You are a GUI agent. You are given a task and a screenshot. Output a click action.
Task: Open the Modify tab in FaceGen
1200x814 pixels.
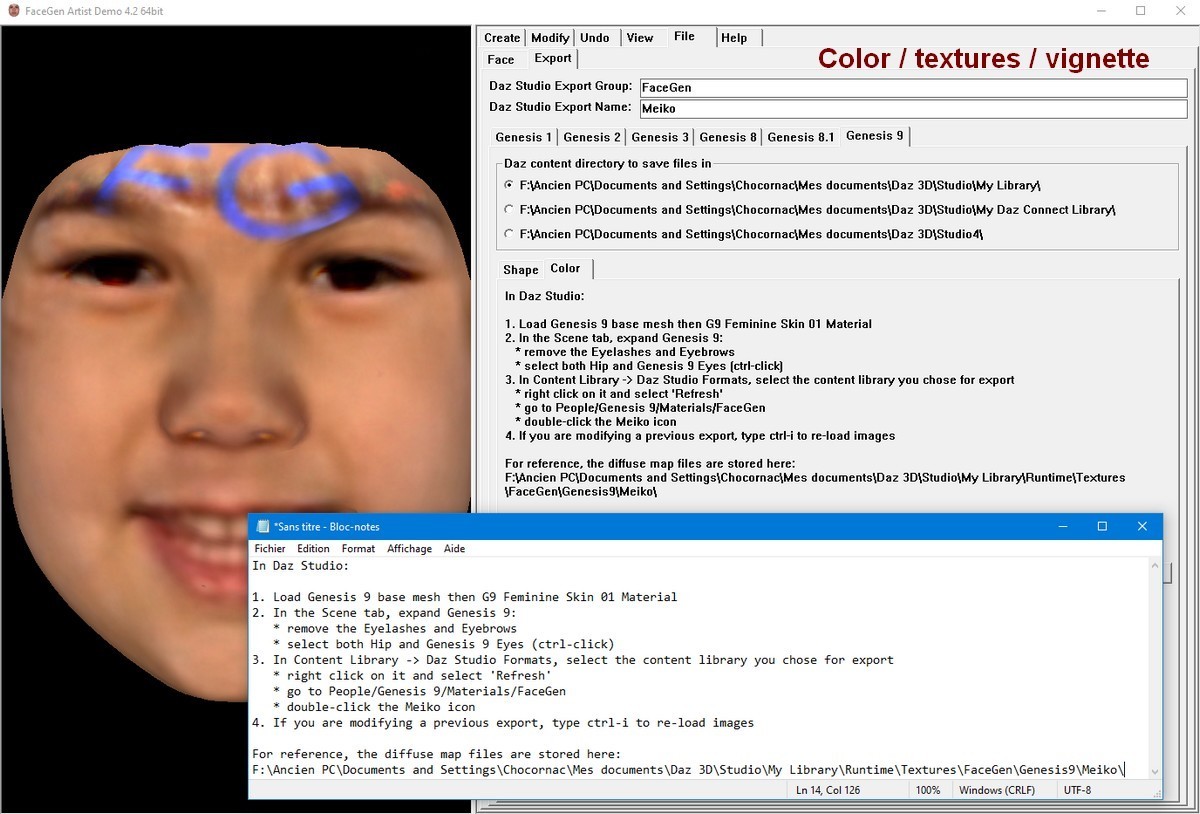(550, 38)
